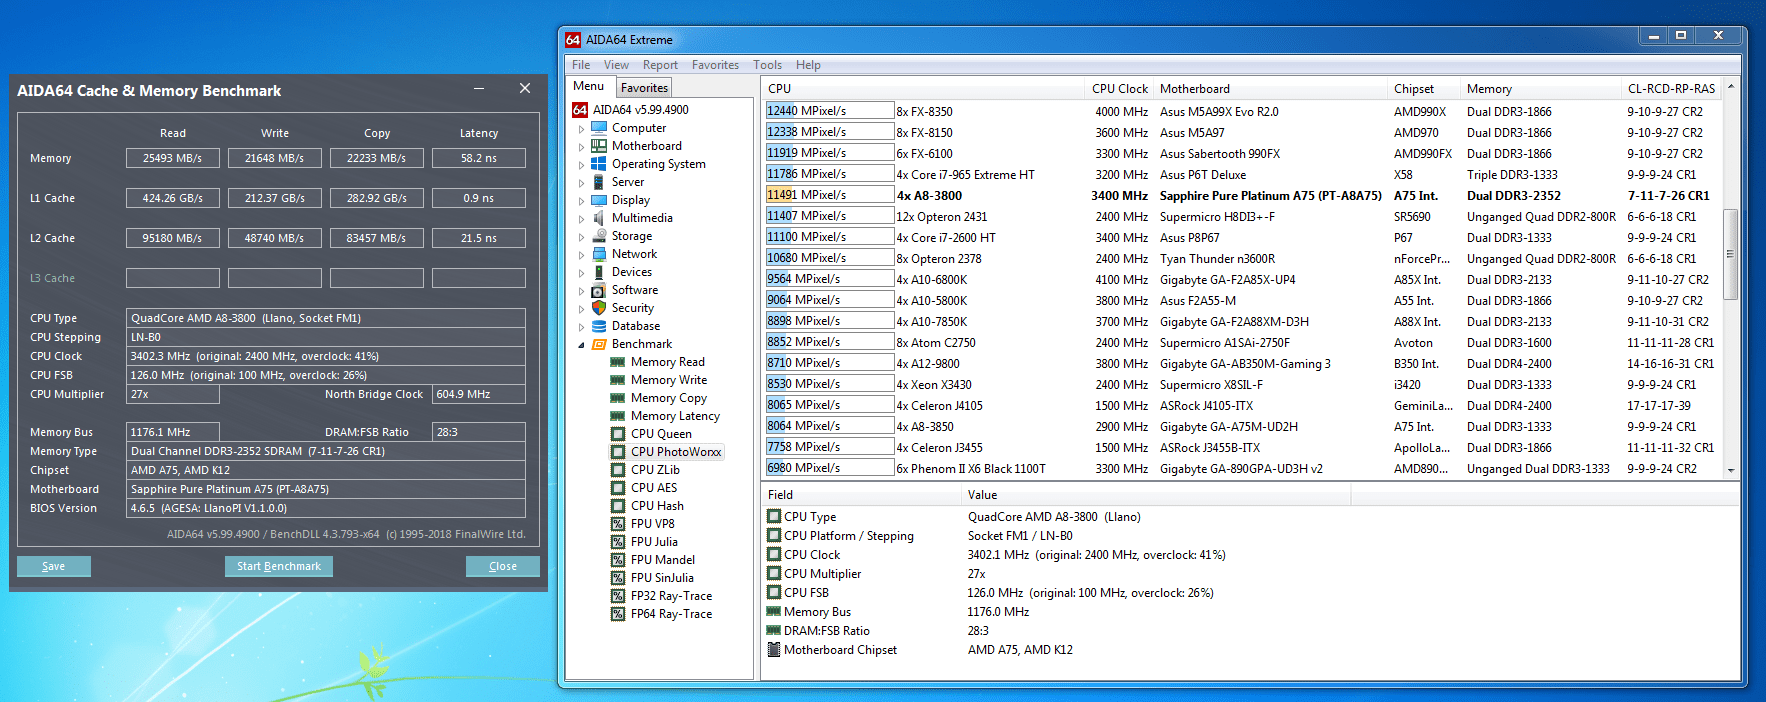The height and width of the screenshot is (702, 1766).
Task: Click the Computer icon in the tree
Action: (x=599, y=128)
